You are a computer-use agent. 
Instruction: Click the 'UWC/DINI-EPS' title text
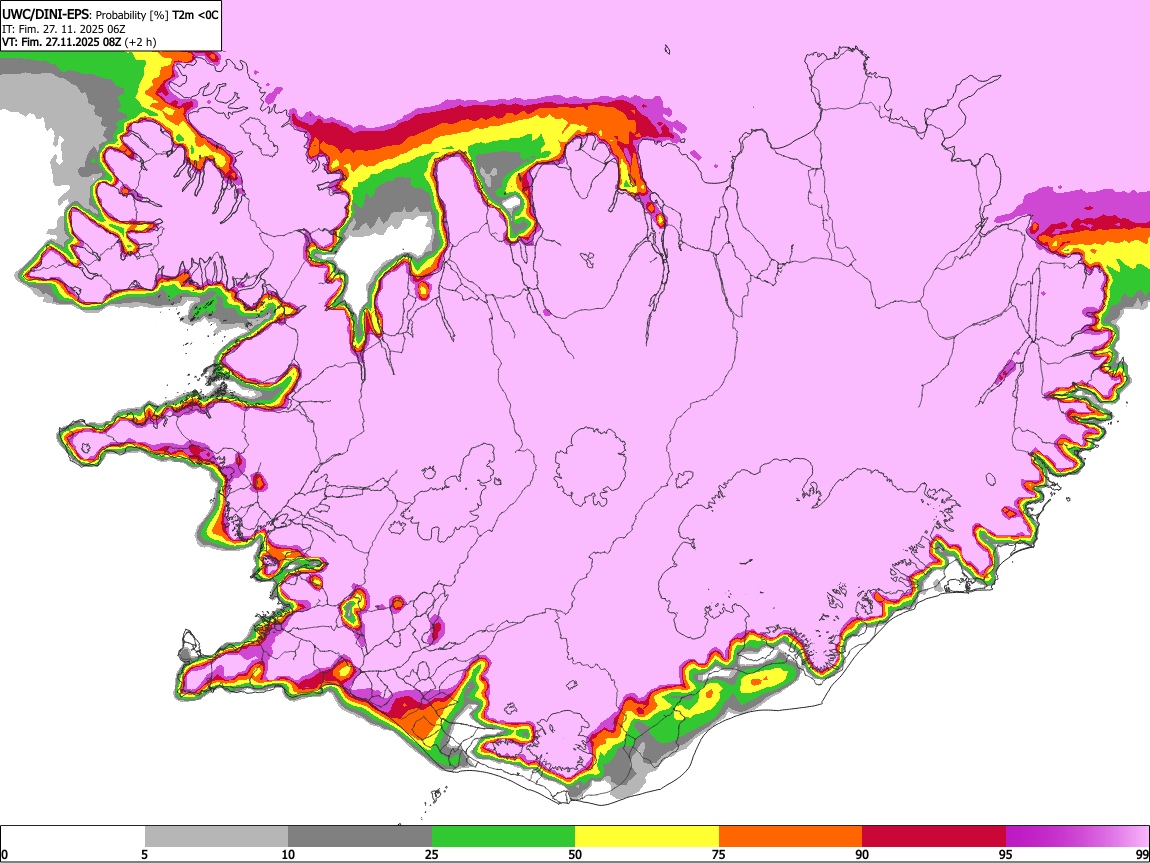[45, 15]
